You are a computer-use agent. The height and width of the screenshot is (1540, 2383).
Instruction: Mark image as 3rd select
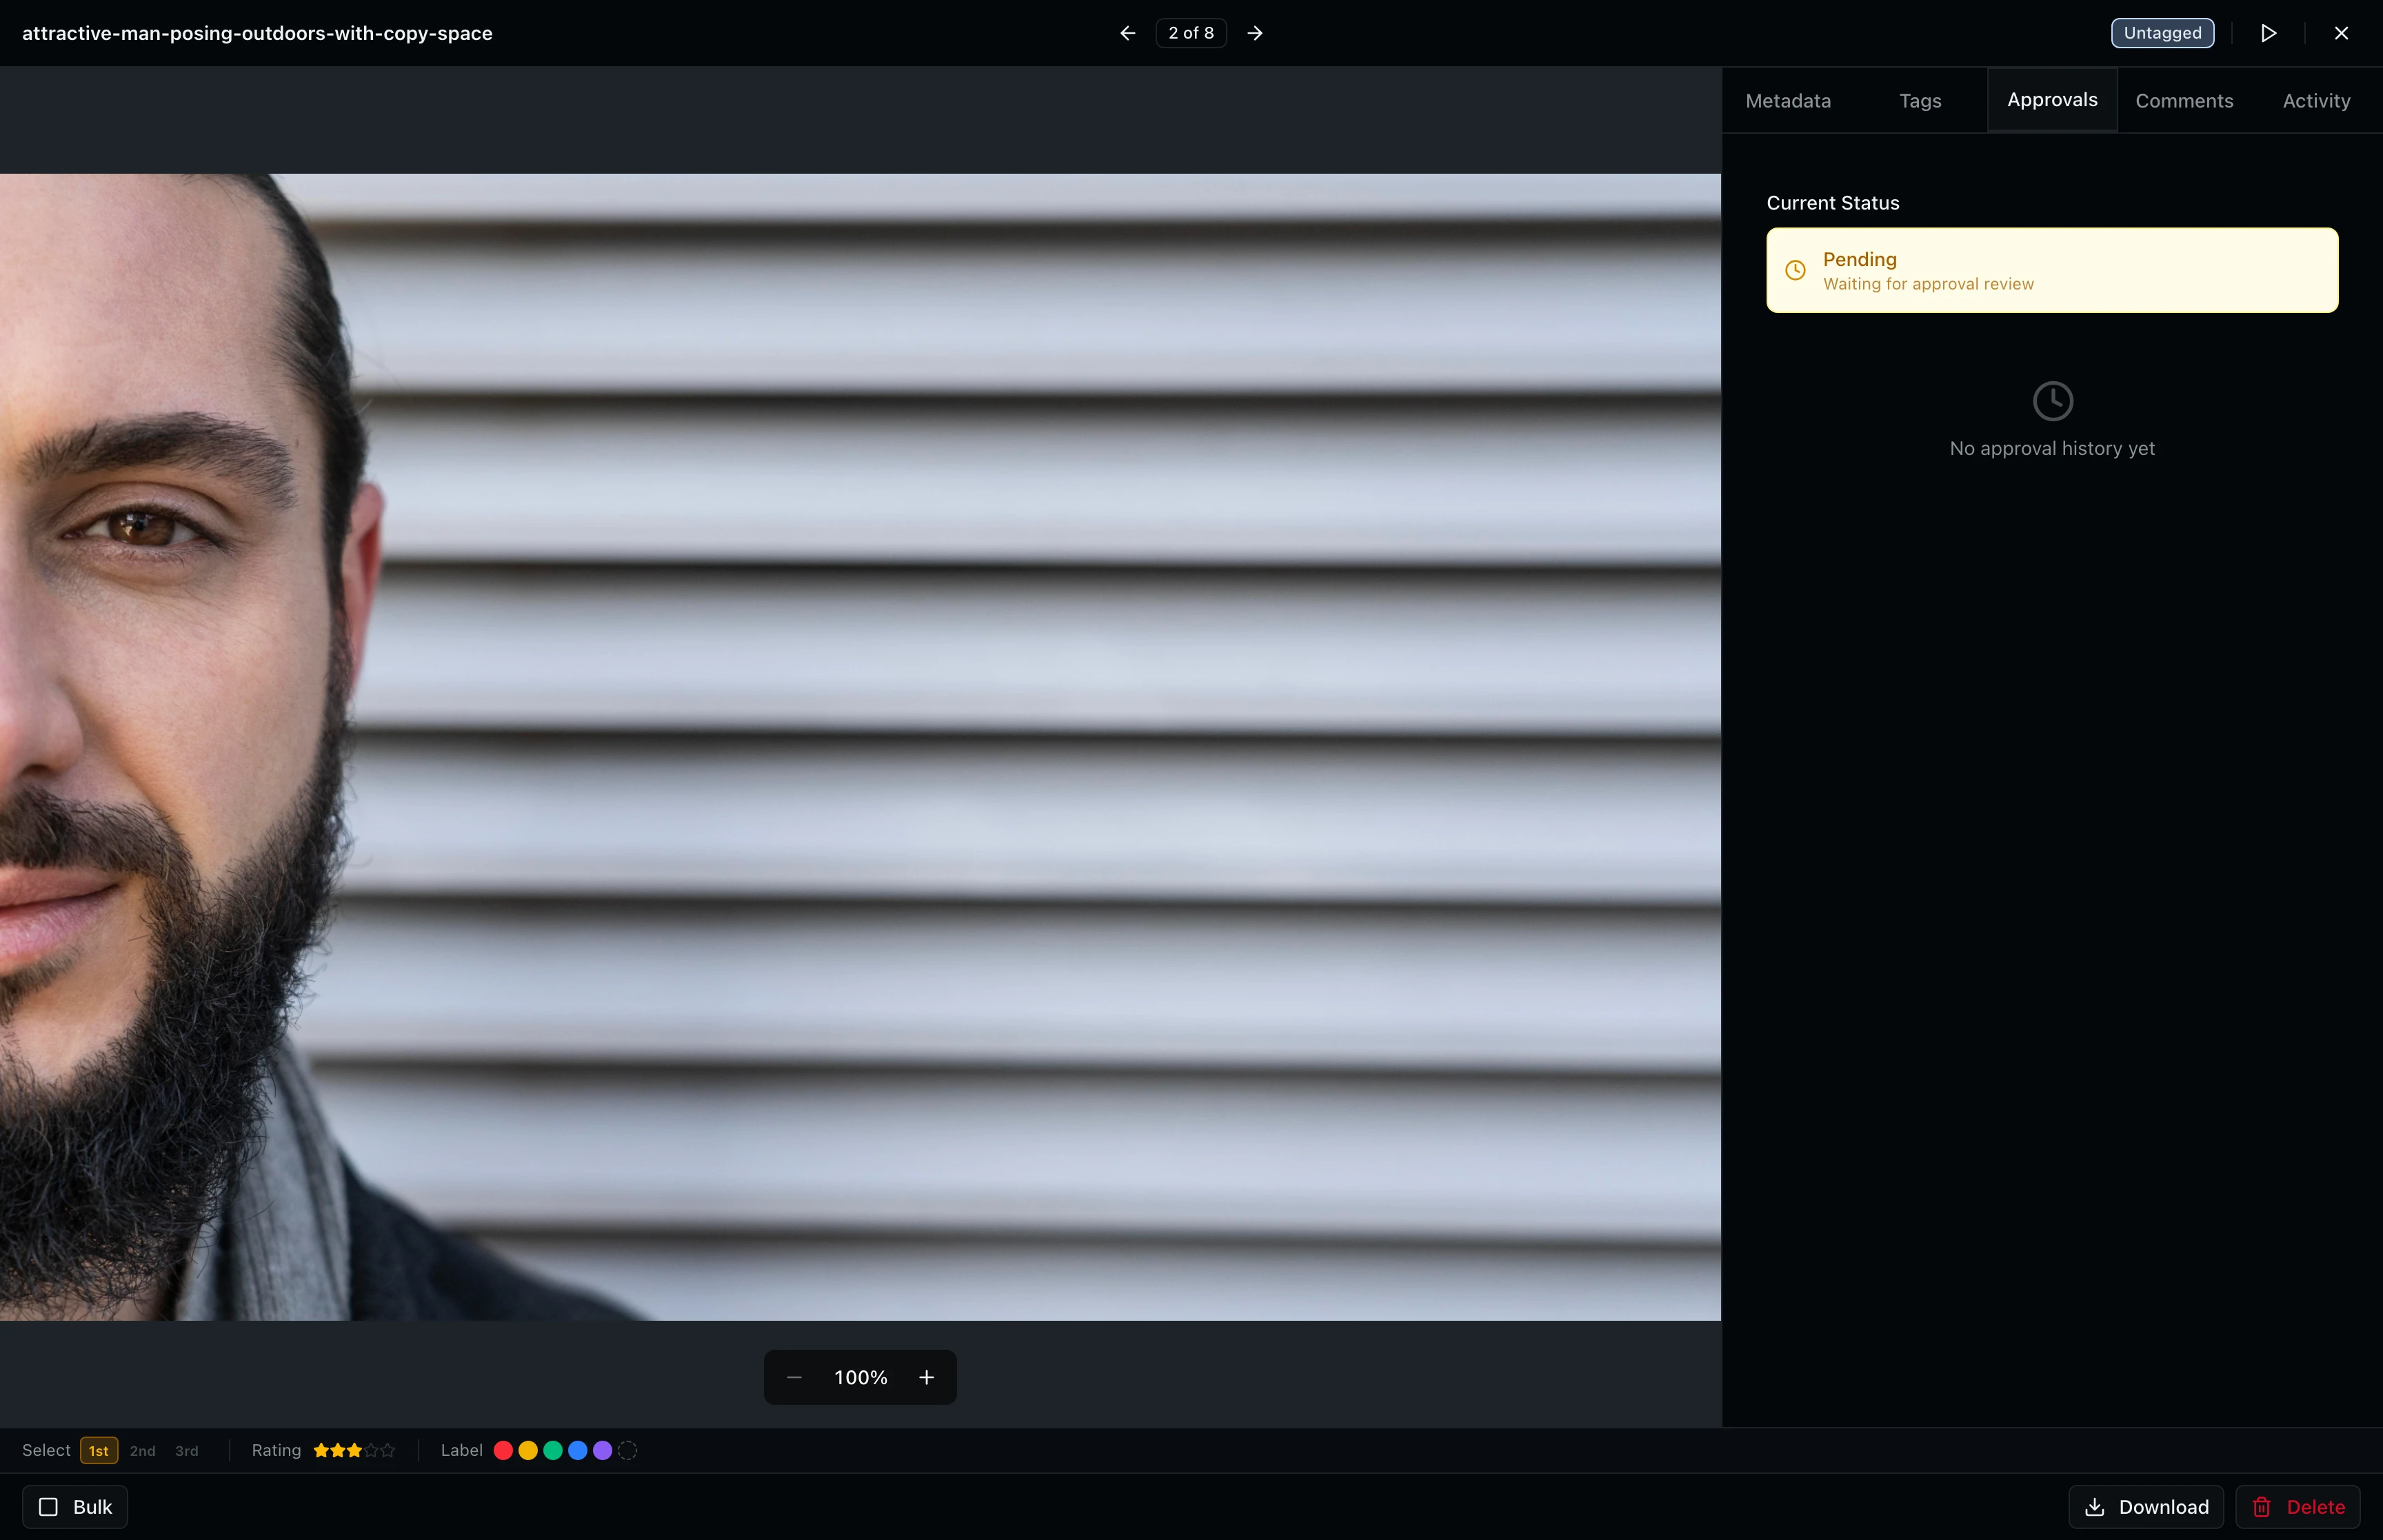(187, 1451)
